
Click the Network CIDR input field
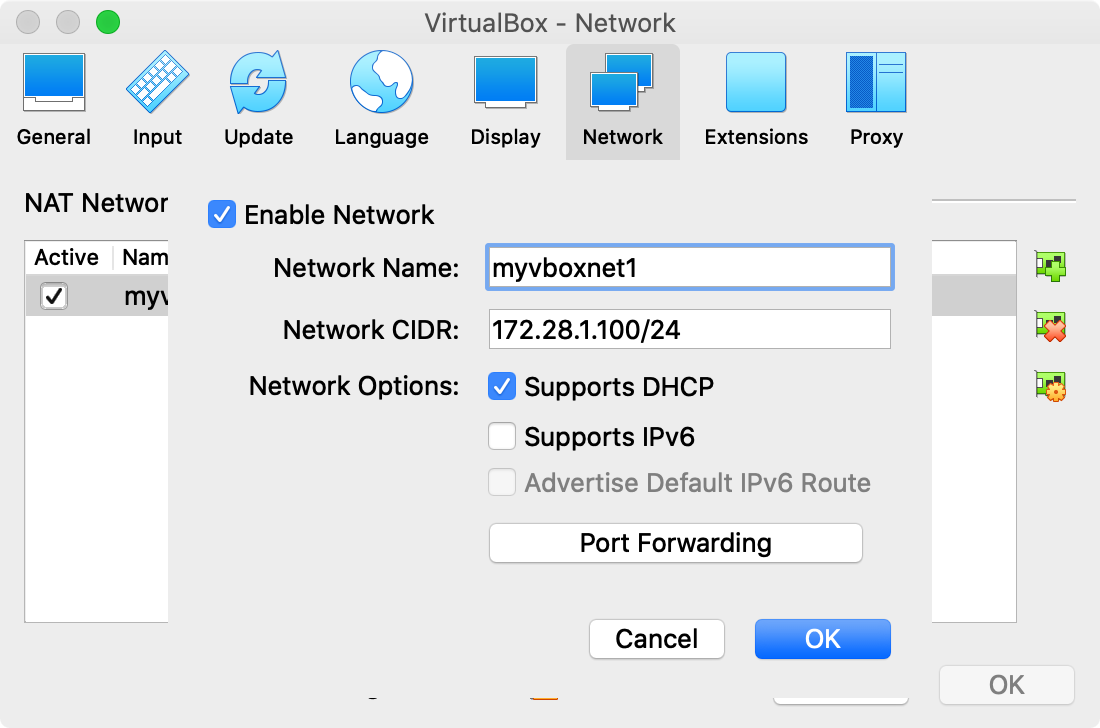(x=689, y=330)
